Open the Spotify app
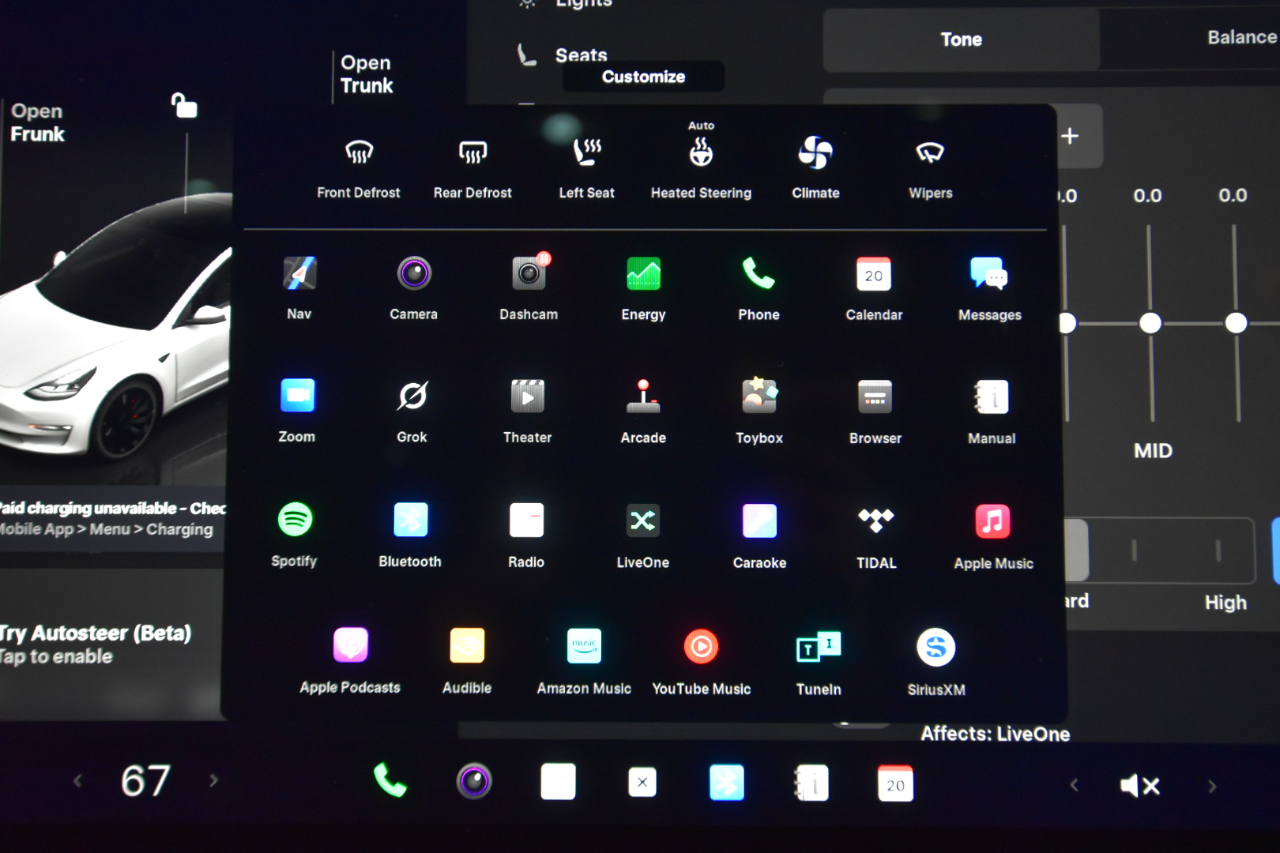This screenshot has width=1280, height=853. click(x=295, y=520)
